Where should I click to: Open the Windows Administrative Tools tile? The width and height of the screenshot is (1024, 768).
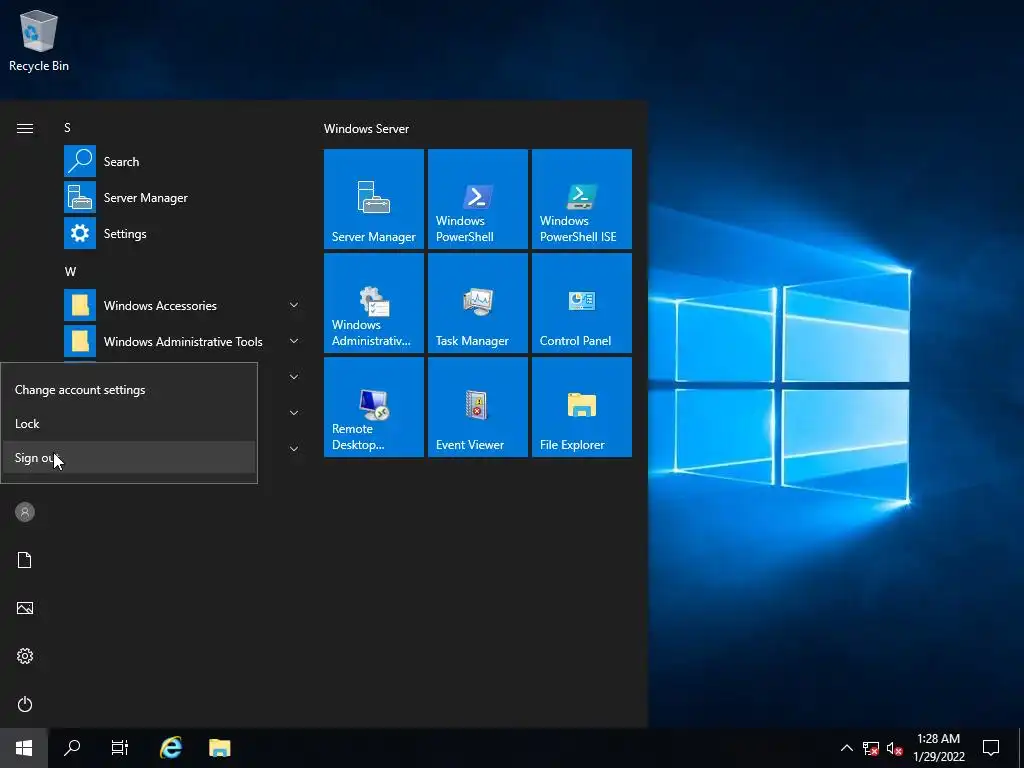[x=374, y=303]
